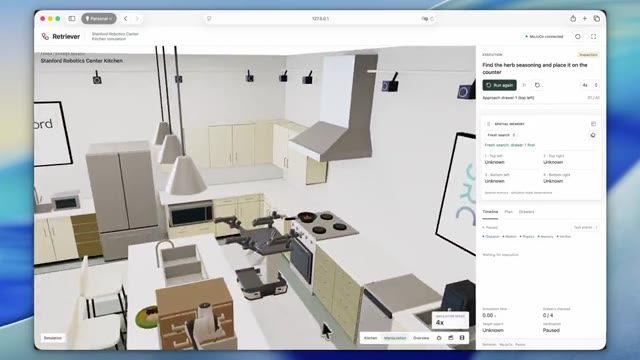Select the Overview camera view
The image size is (640, 360).
pos(421,338)
